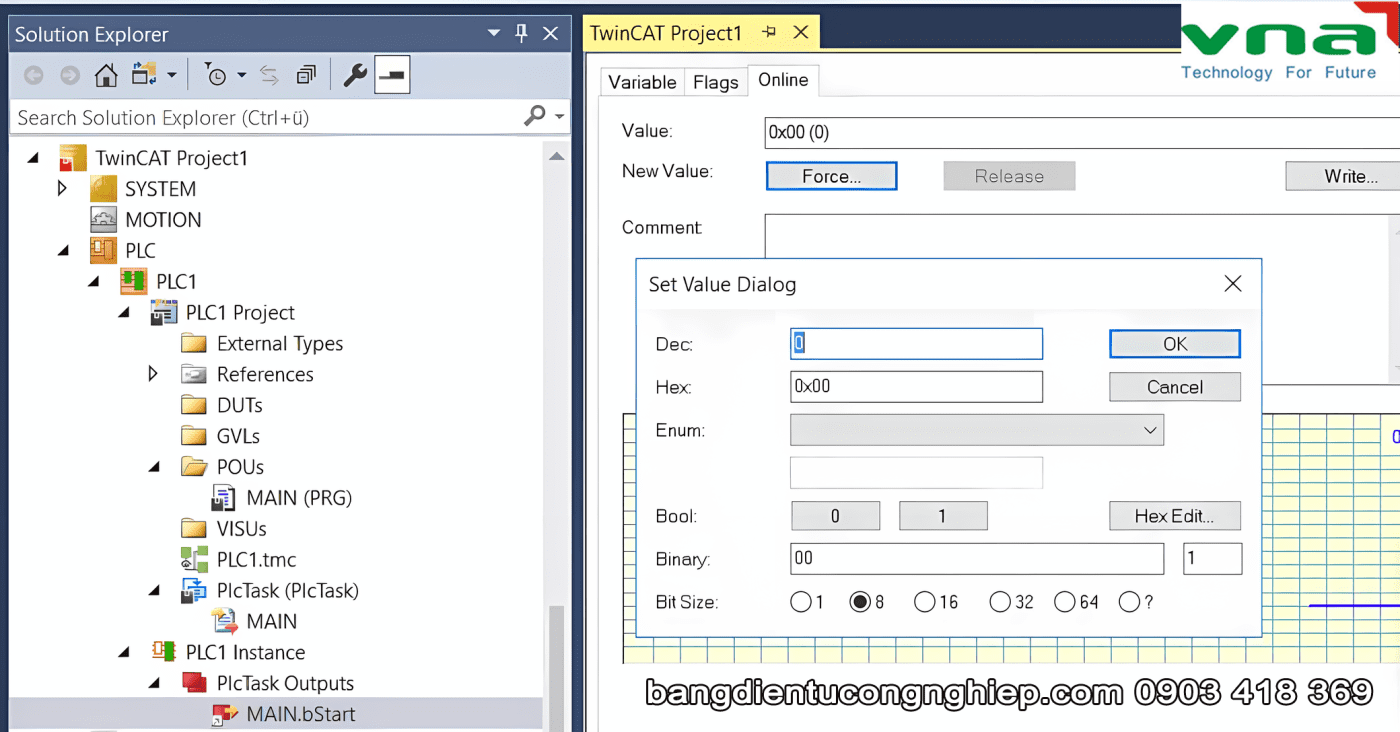Viewport: 1400px width, 732px height.
Task: Switch to the Online tab
Action: [783, 80]
